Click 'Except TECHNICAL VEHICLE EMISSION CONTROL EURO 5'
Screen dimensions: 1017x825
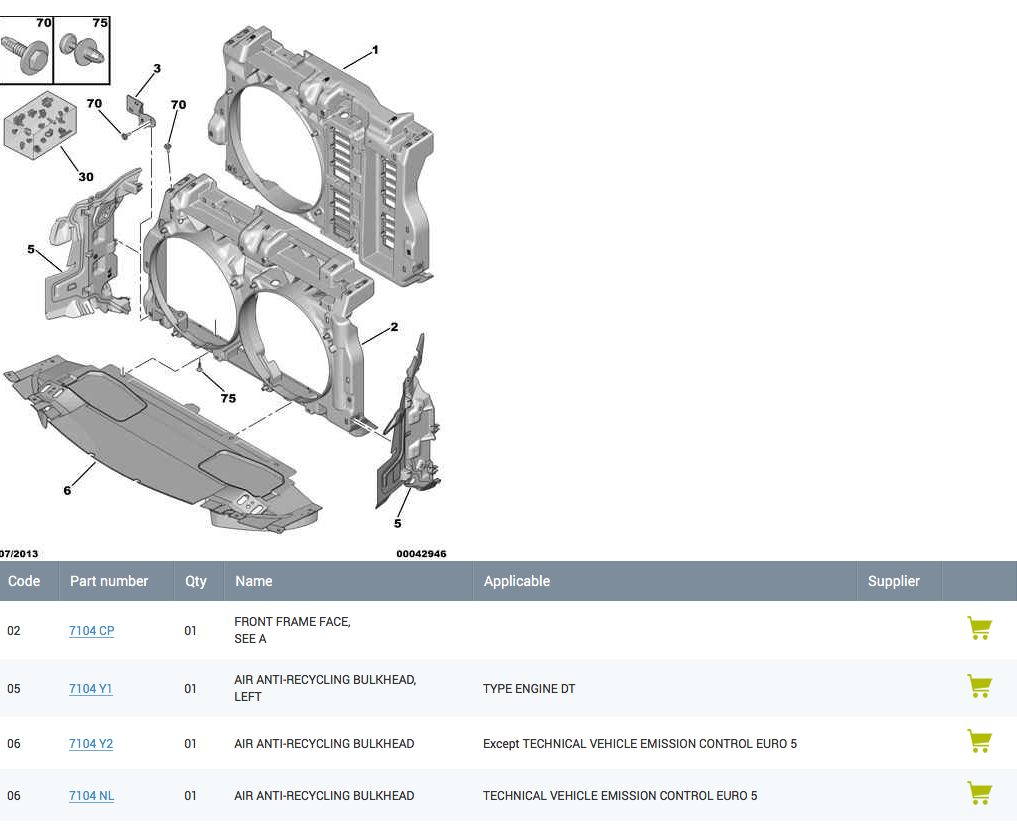[640, 744]
